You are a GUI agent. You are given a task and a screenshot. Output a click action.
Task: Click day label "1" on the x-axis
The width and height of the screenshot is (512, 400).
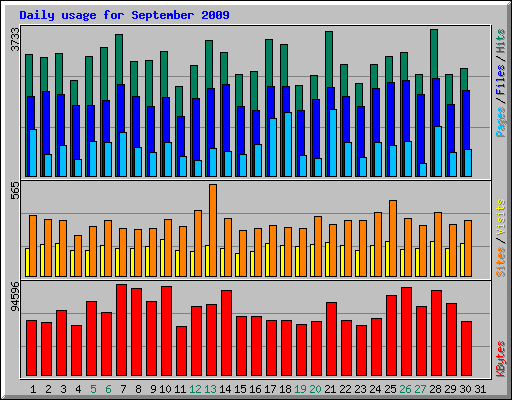coord(33,389)
